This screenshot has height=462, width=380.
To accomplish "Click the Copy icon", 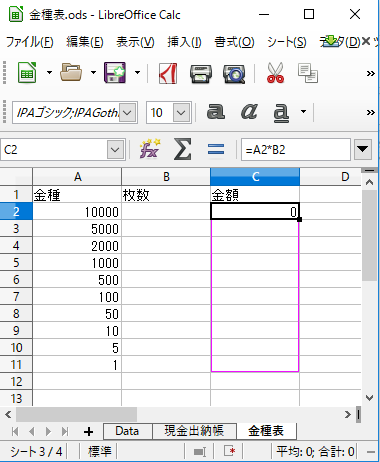I will coord(307,73).
